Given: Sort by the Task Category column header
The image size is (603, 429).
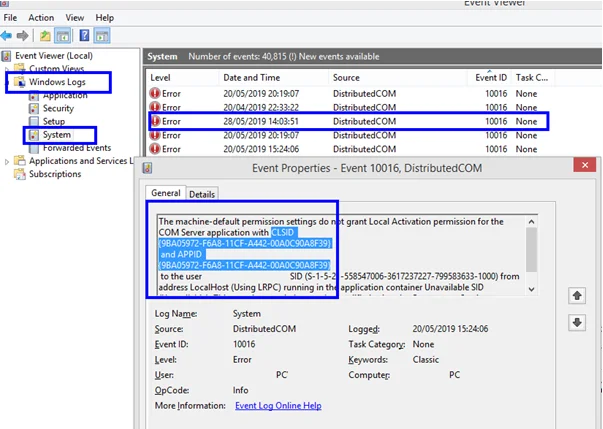Looking at the screenshot, I should [532, 78].
